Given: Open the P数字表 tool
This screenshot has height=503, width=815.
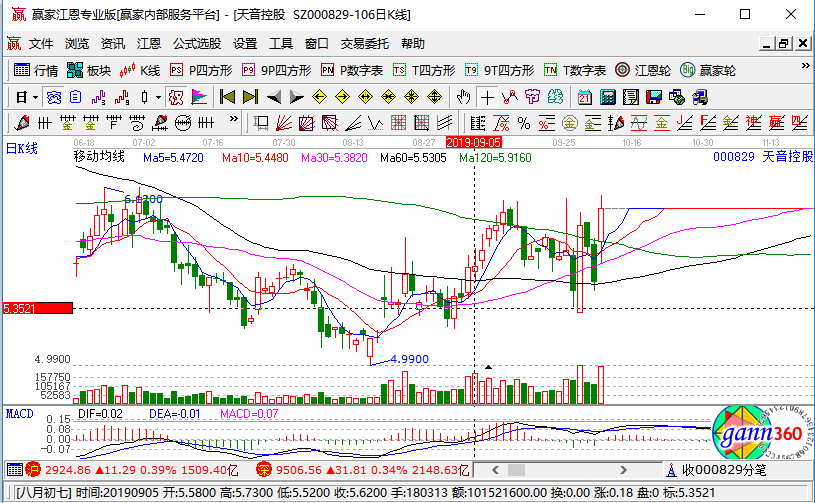Looking at the screenshot, I should coord(352,70).
